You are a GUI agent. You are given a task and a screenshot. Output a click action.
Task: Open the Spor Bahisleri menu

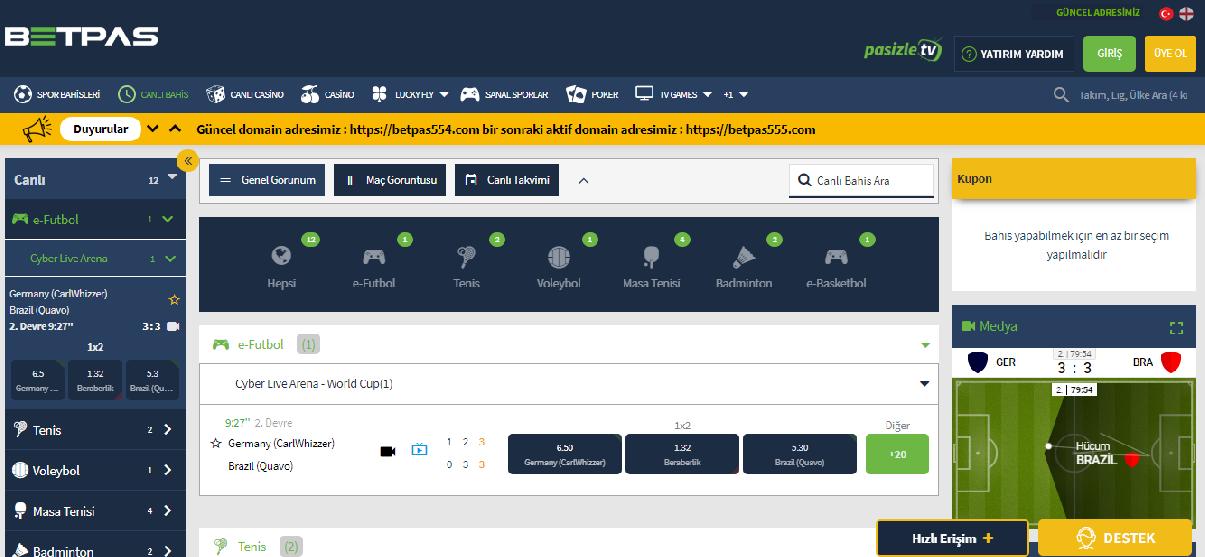pos(58,94)
